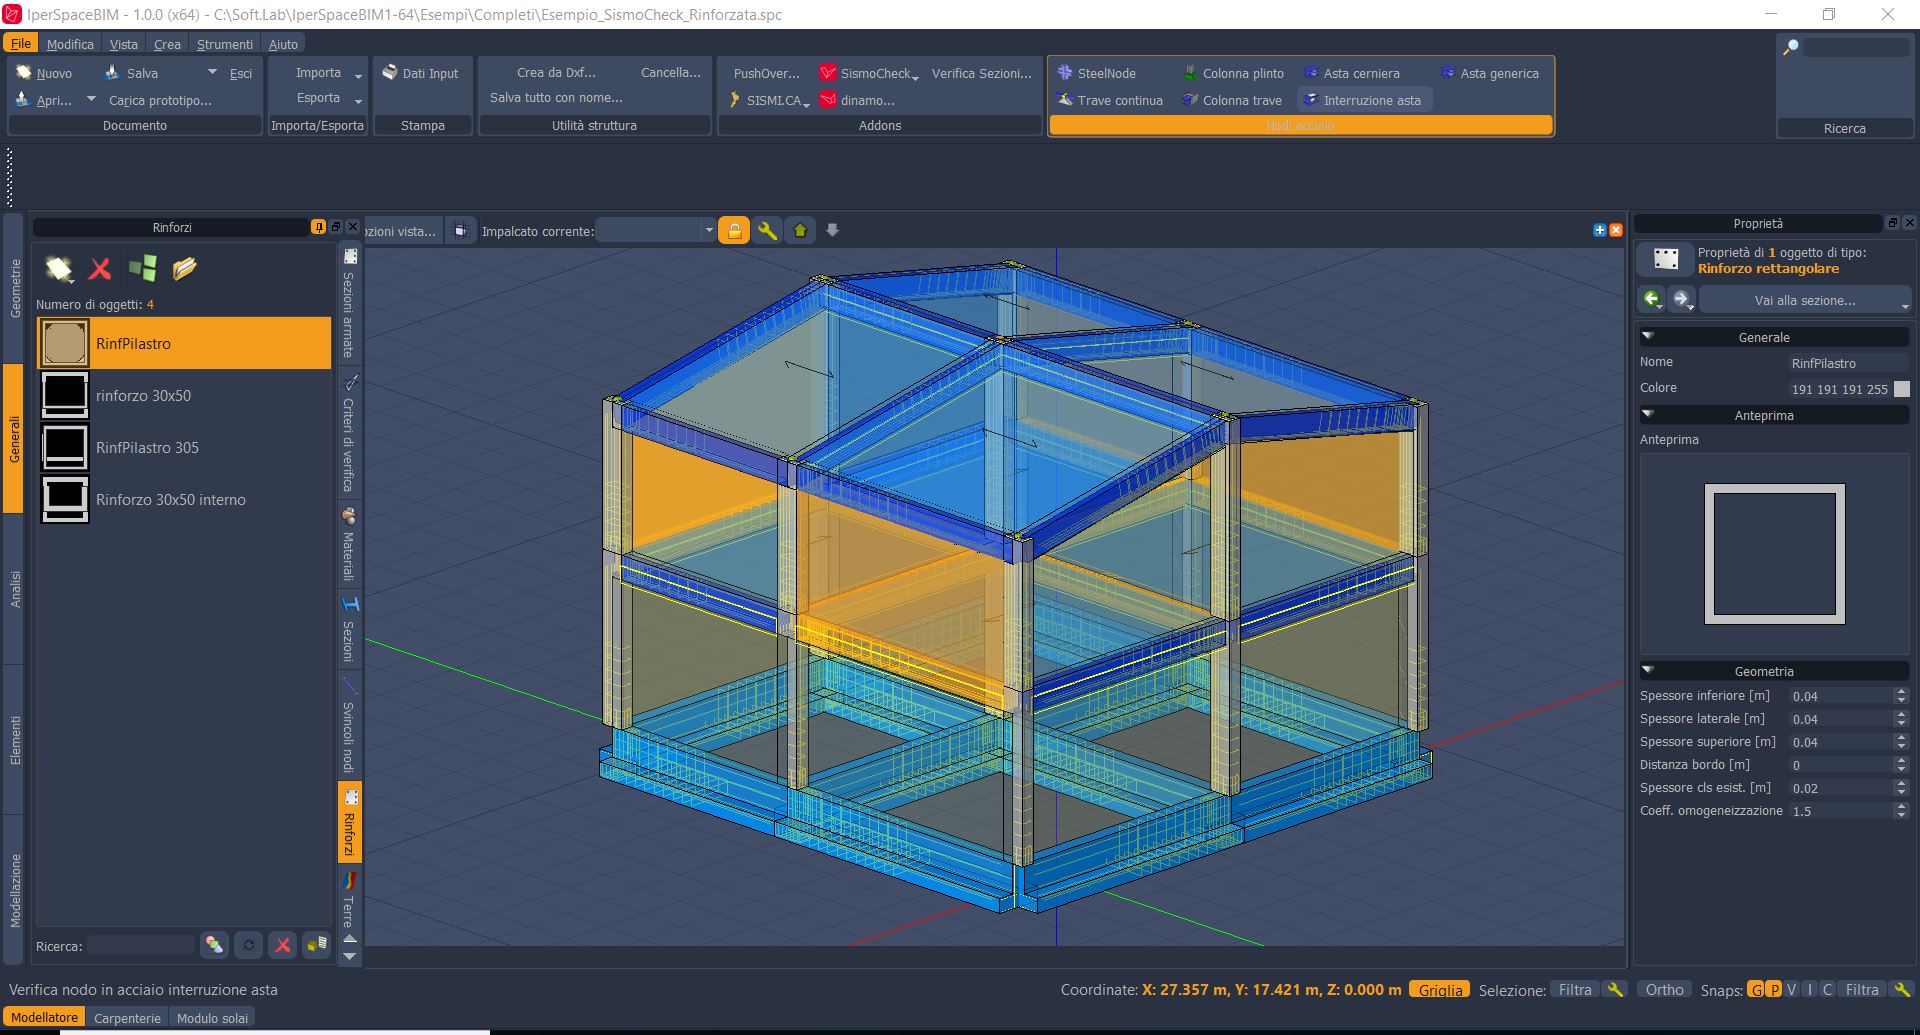Viewport: 1920px width, 1035px height.
Task: Click Crea da Dxf button
Action: (x=556, y=72)
